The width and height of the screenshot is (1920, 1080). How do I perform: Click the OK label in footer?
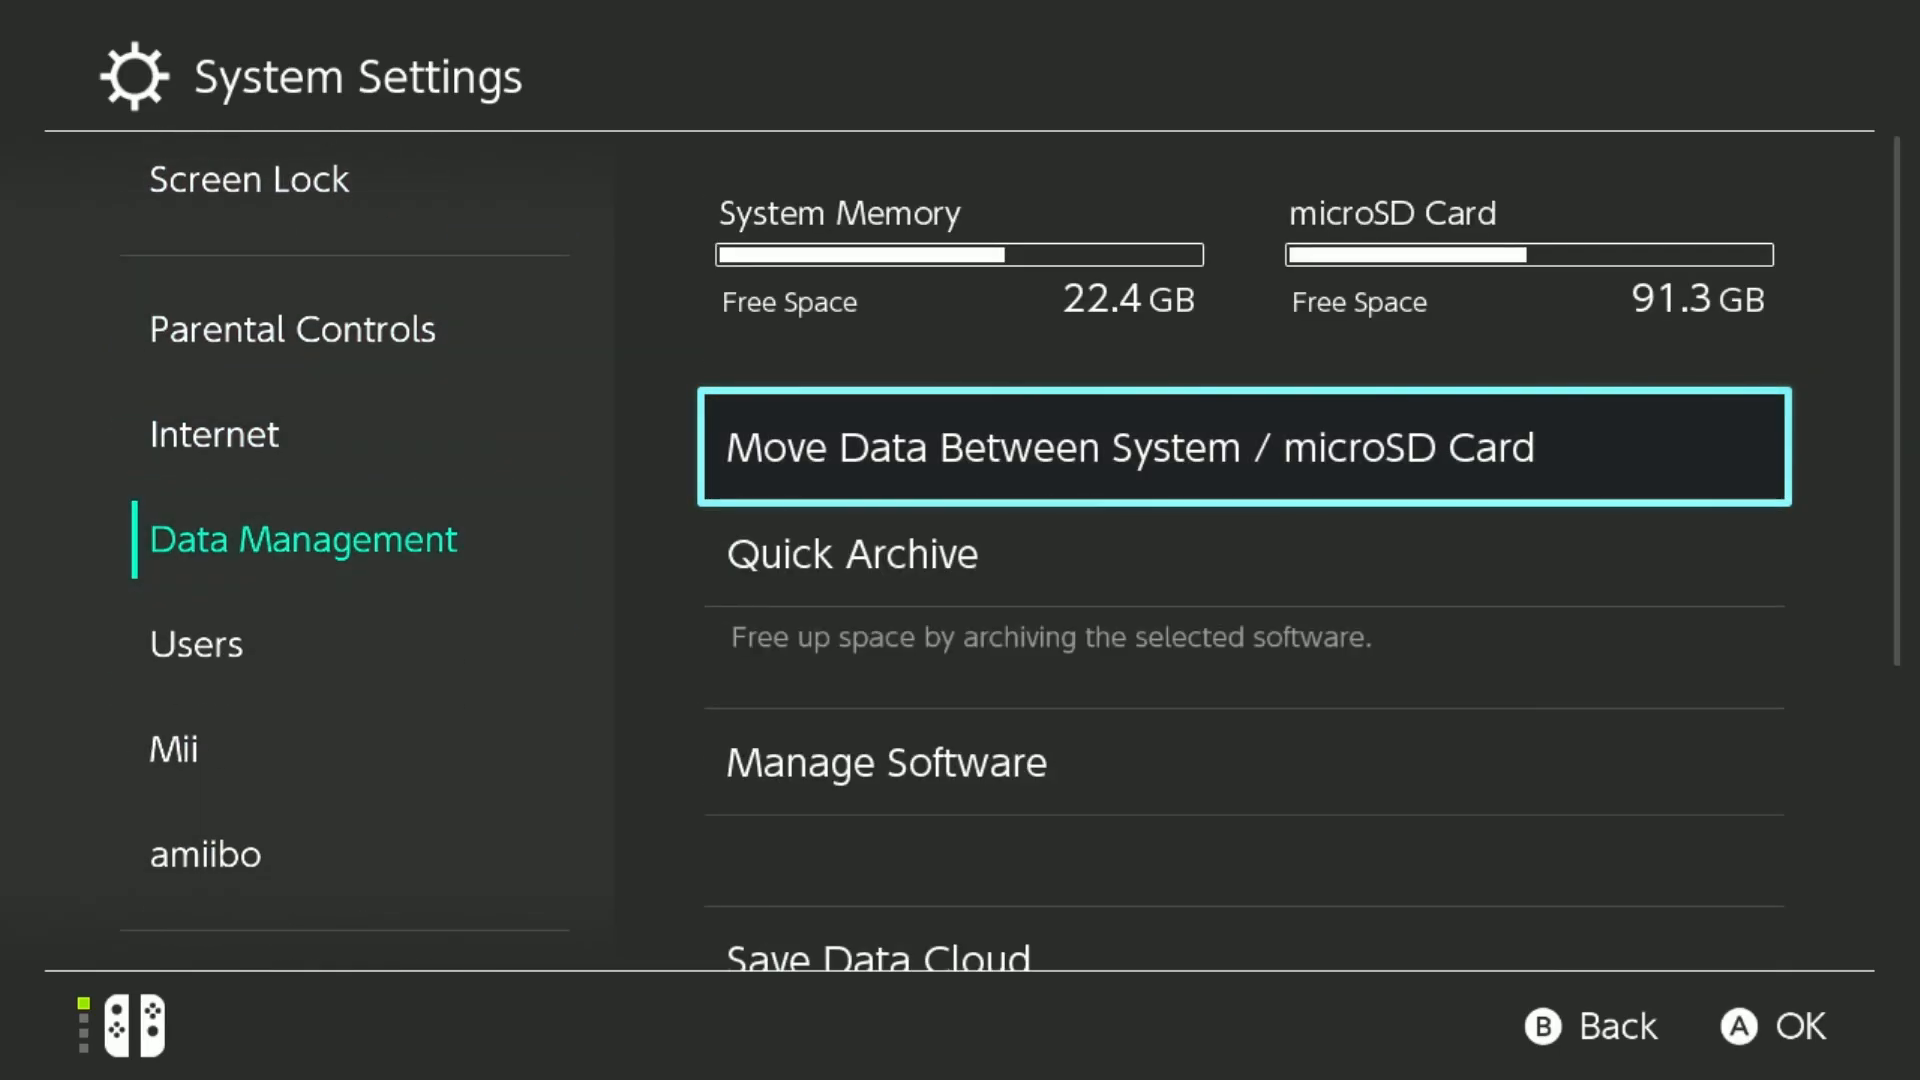click(1800, 1026)
